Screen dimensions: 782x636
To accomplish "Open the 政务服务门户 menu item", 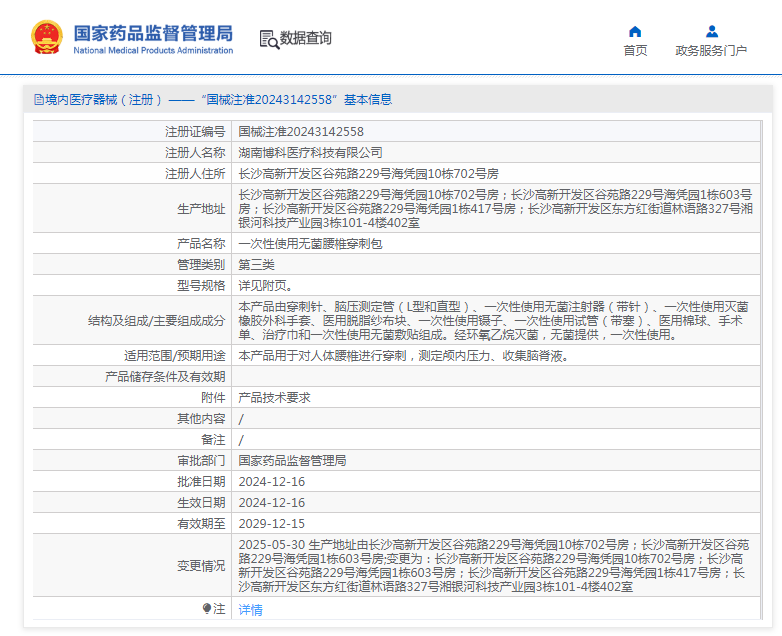I will pos(711,51).
